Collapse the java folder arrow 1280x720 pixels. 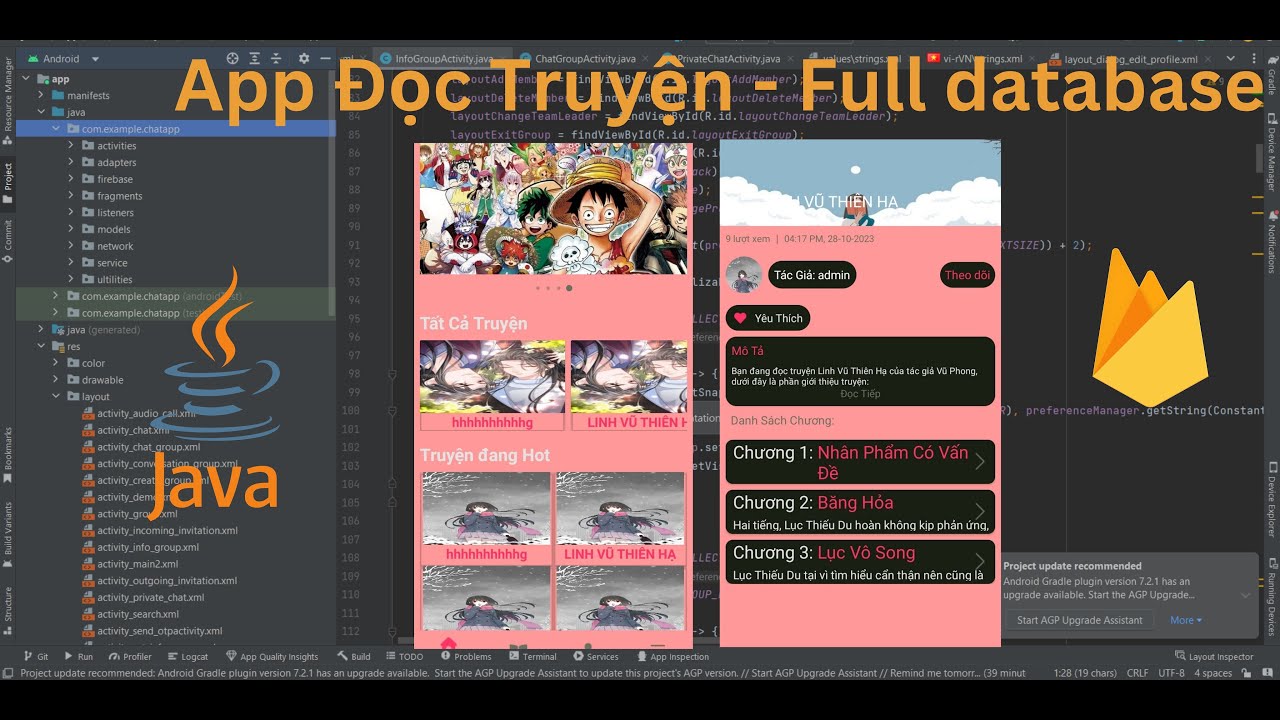(41, 112)
